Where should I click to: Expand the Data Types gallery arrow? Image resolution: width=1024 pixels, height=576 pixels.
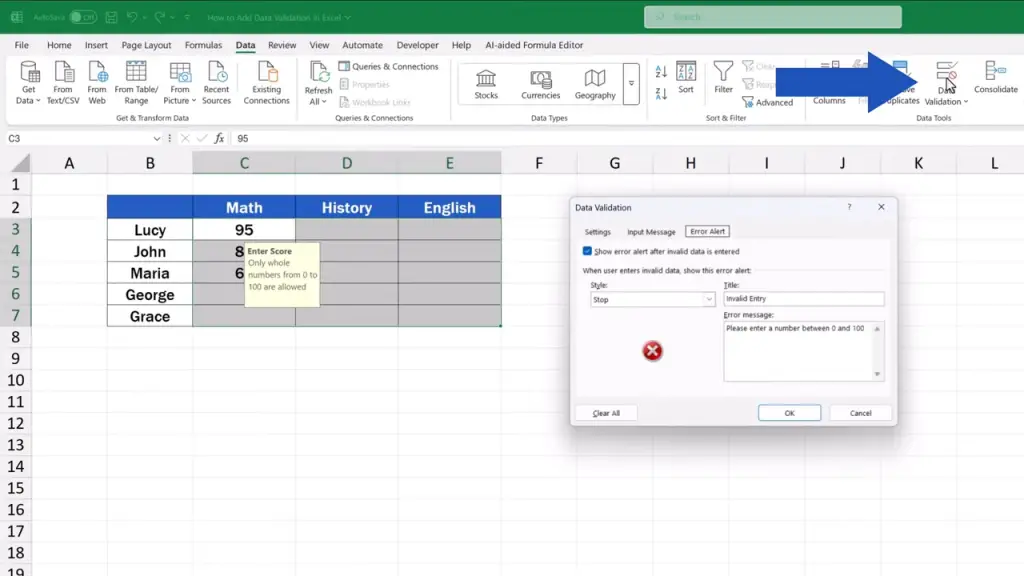pyautogui.click(x=631, y=84)
